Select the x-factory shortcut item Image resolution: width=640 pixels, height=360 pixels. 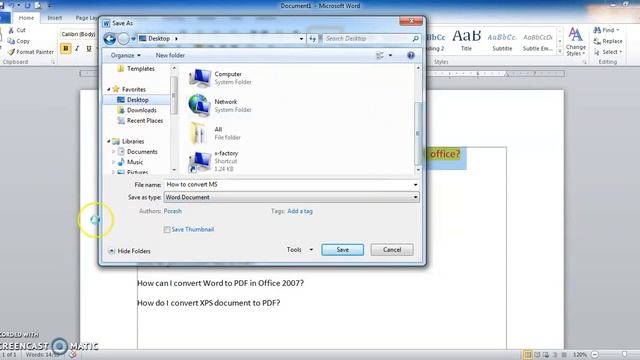[213, 161]
